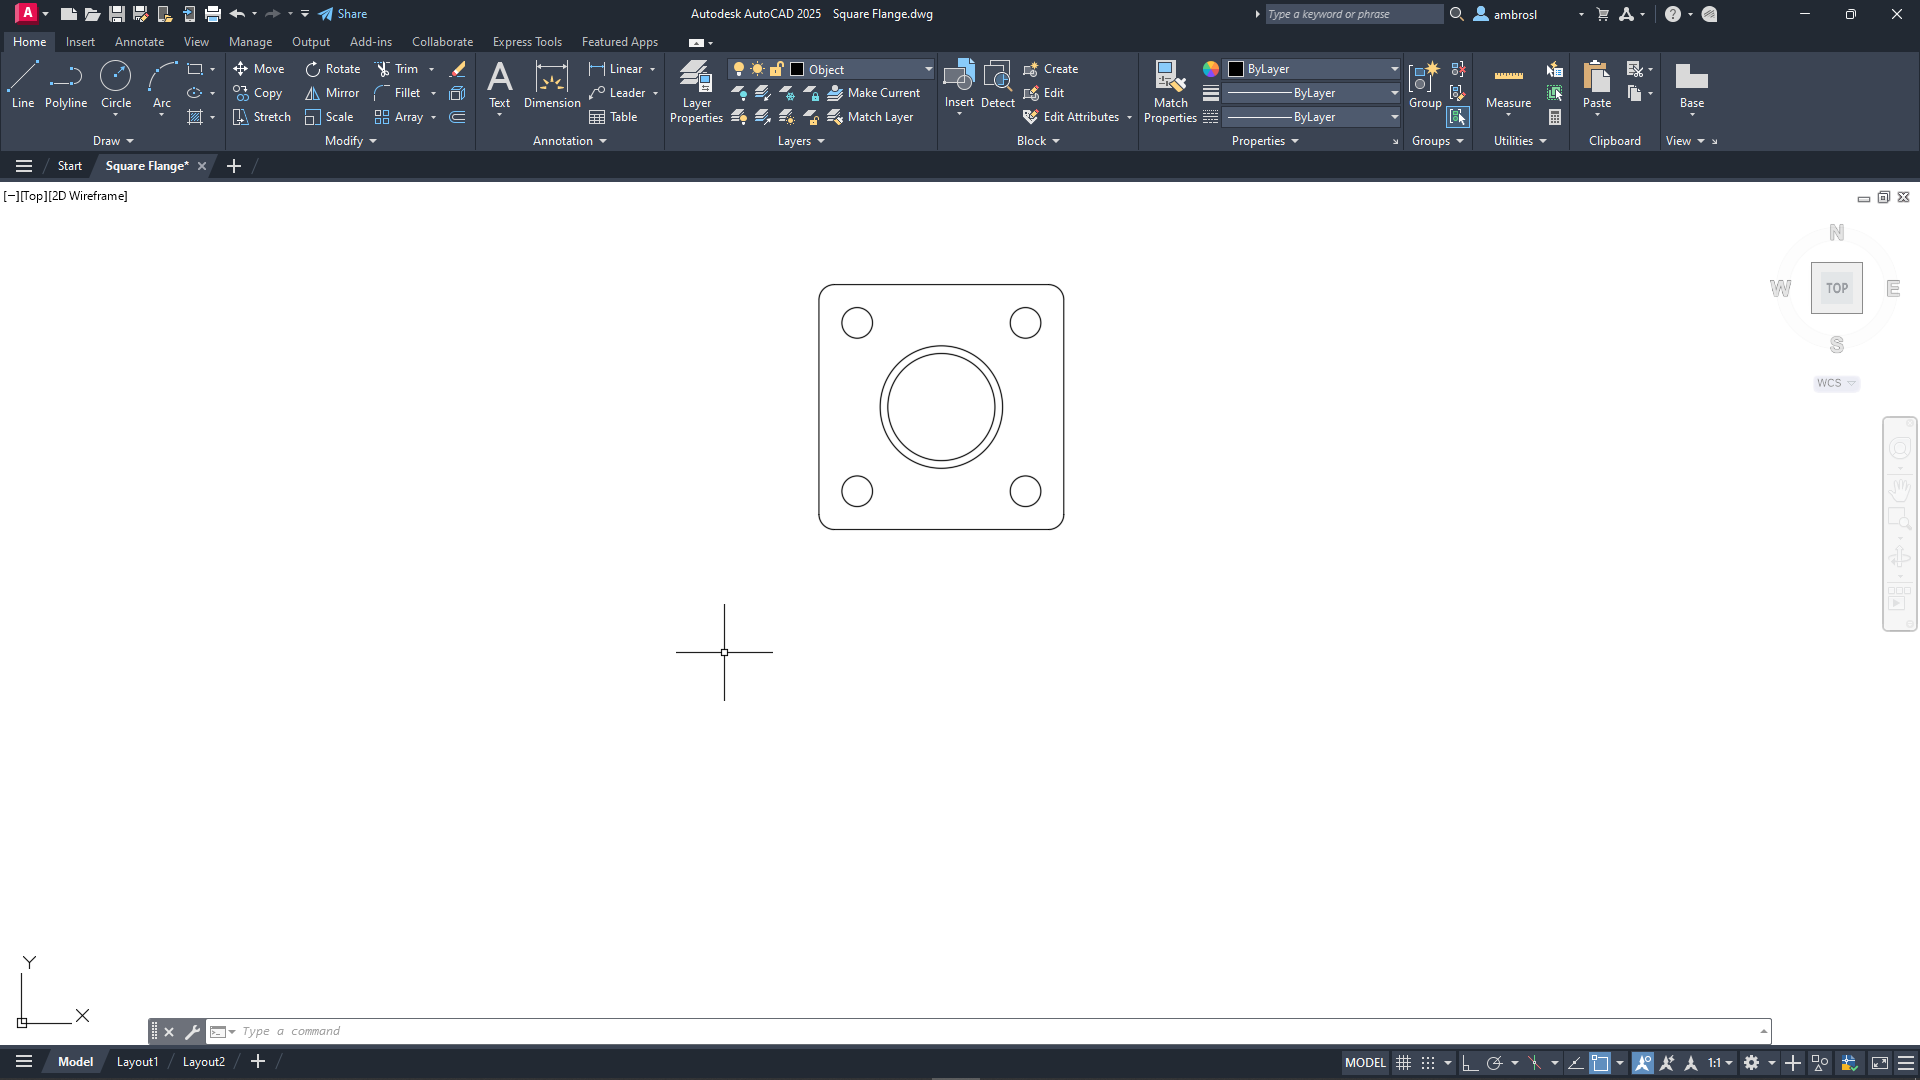Toggle ortho mode in status bar
Image resolution: width=1920 pixels, height=1080 pixels.
click(1469, 1063)
